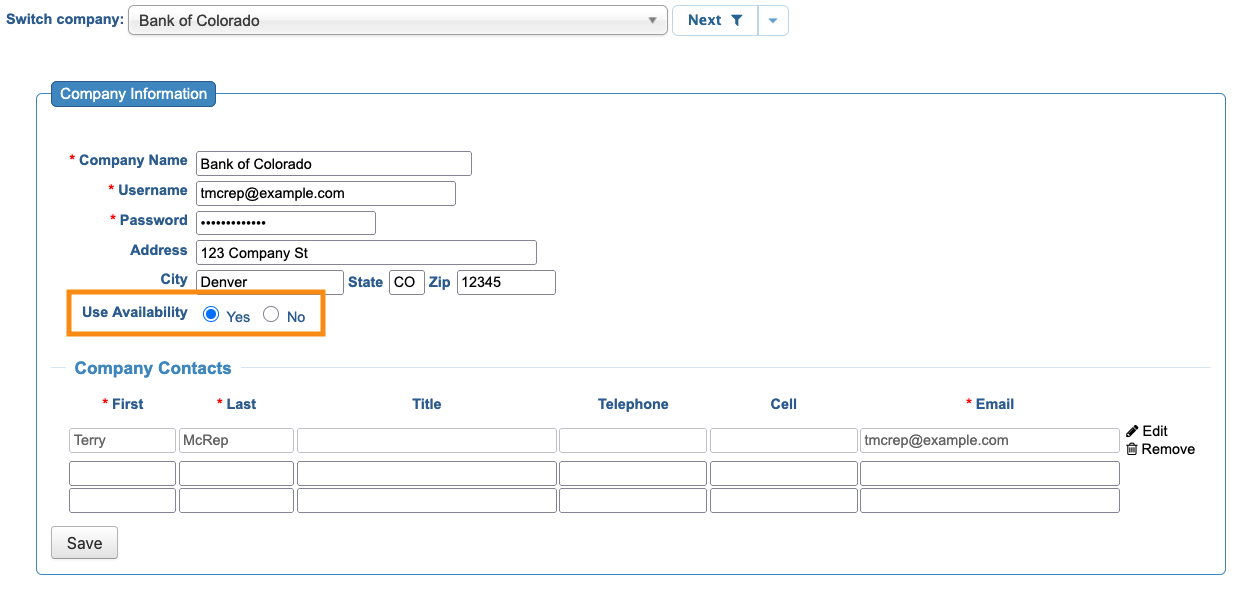Screen dimensions: 1248x597
Task: Click the Save button
Action: click(x=84, y=543)
